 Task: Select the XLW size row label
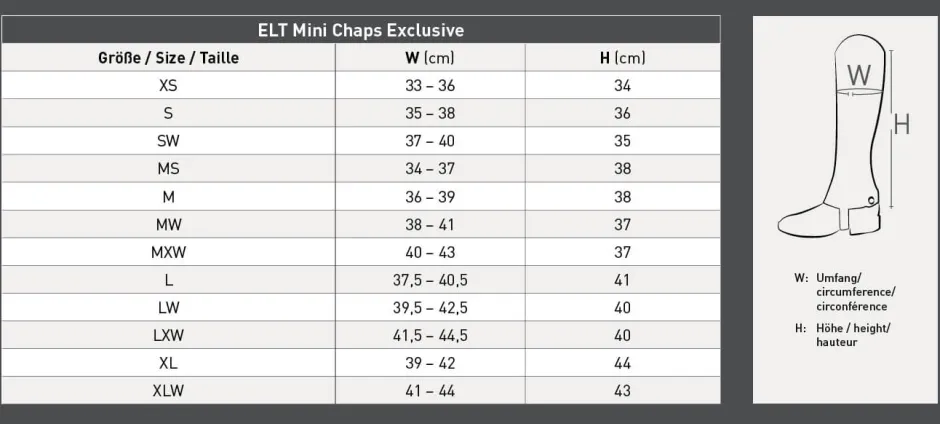pos(168,391)
